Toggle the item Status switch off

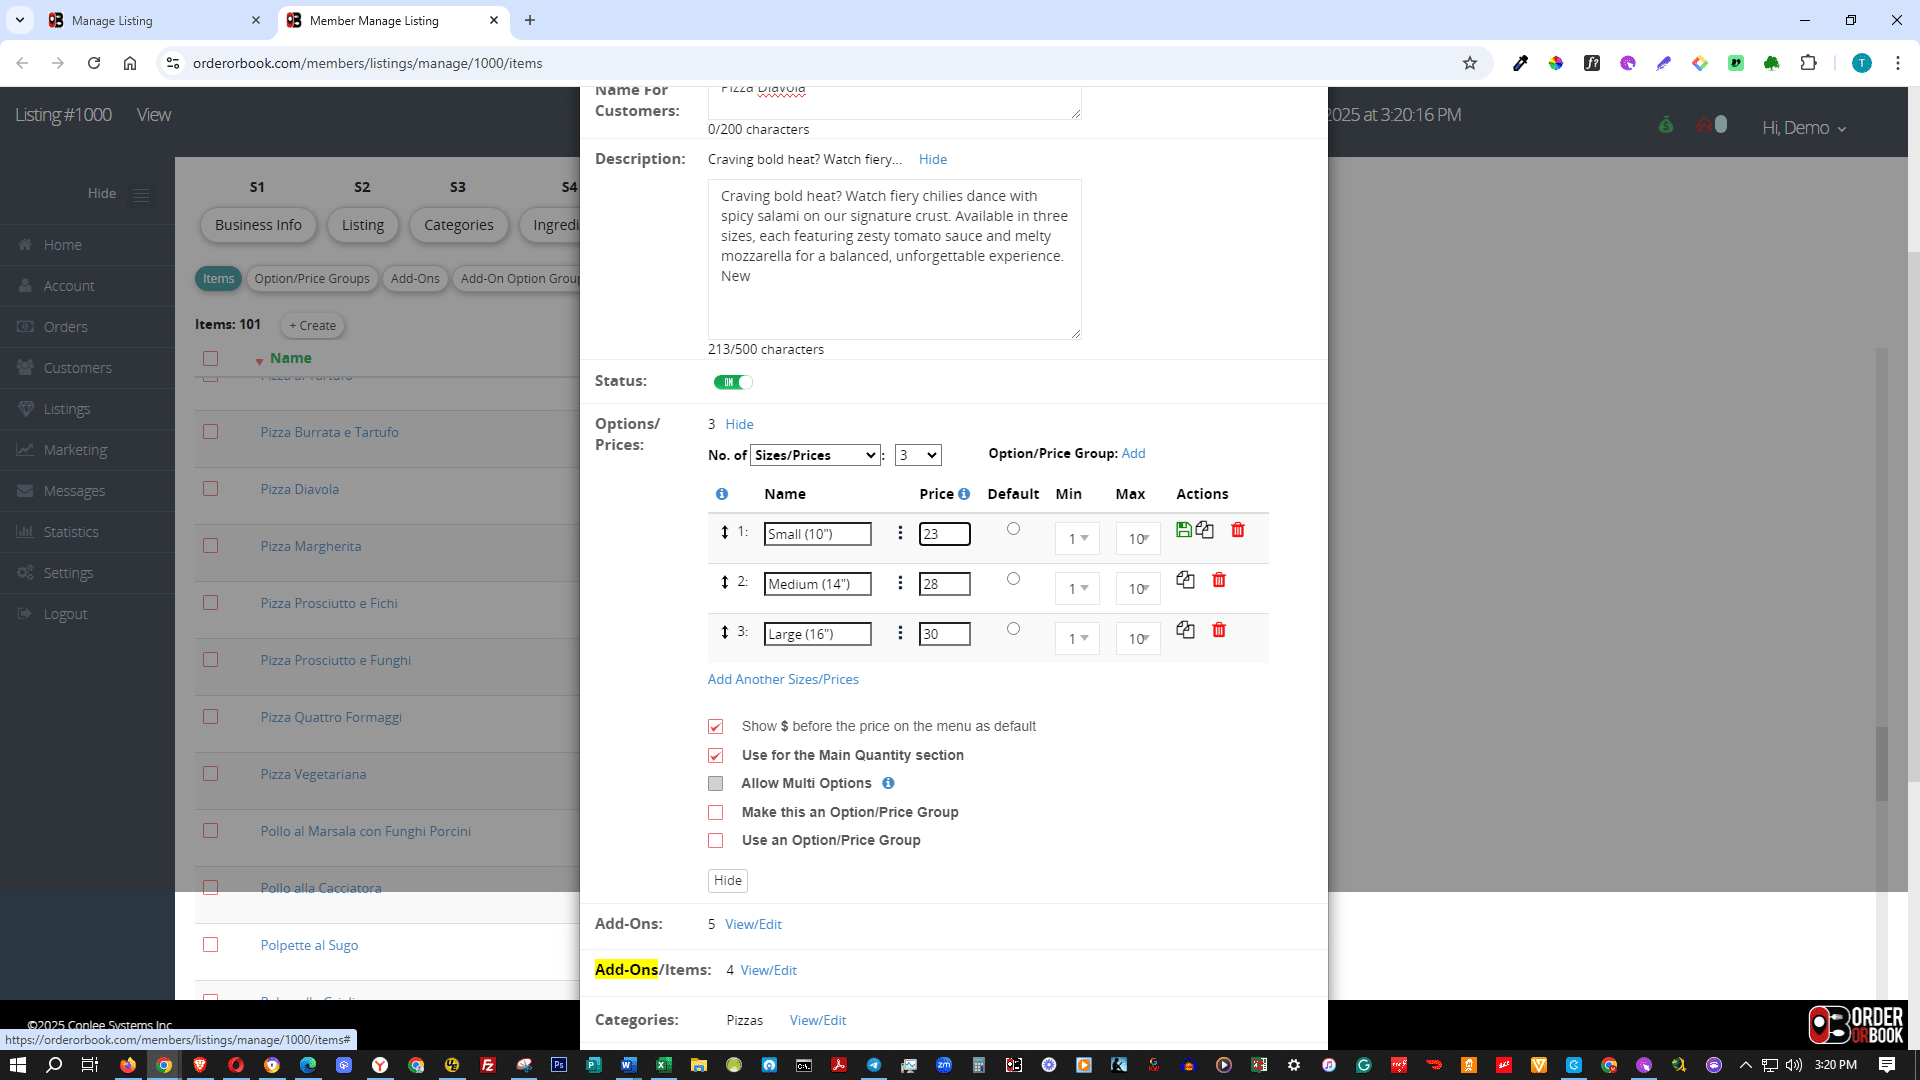pos(733,382)
